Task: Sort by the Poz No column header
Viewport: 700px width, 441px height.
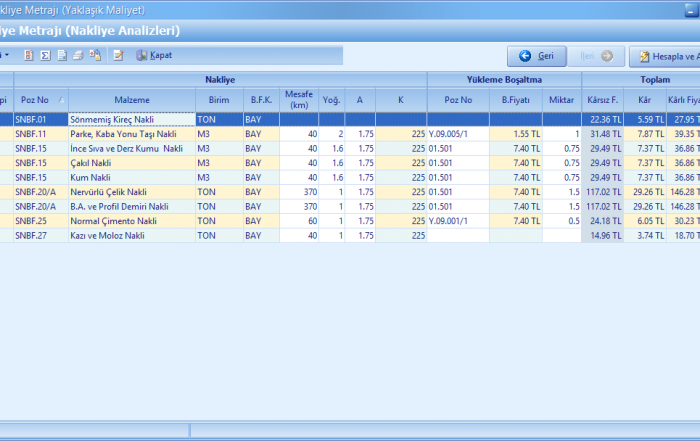Action: pyautogui.click(x=40, y=100)
